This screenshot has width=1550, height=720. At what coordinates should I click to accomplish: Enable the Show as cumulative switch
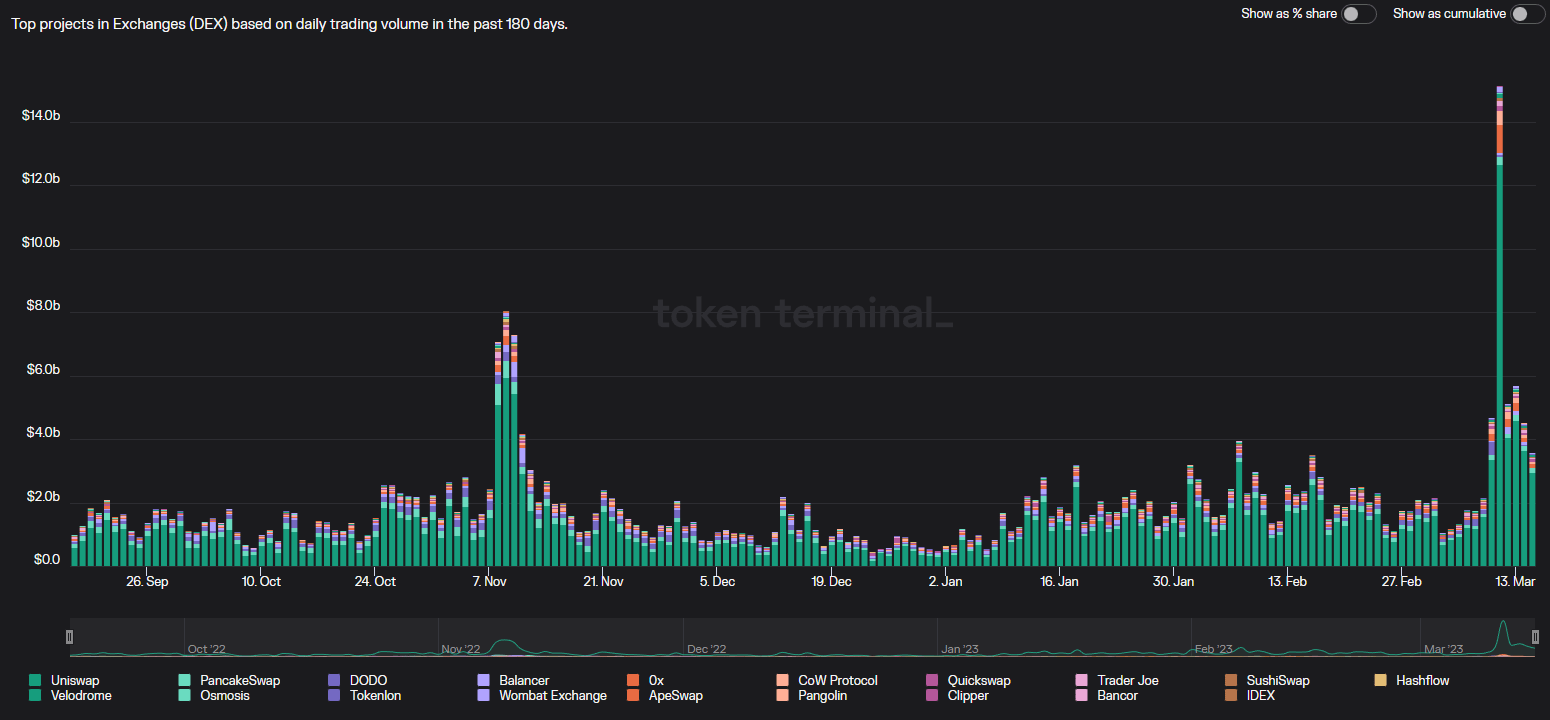pos(1527,14)
